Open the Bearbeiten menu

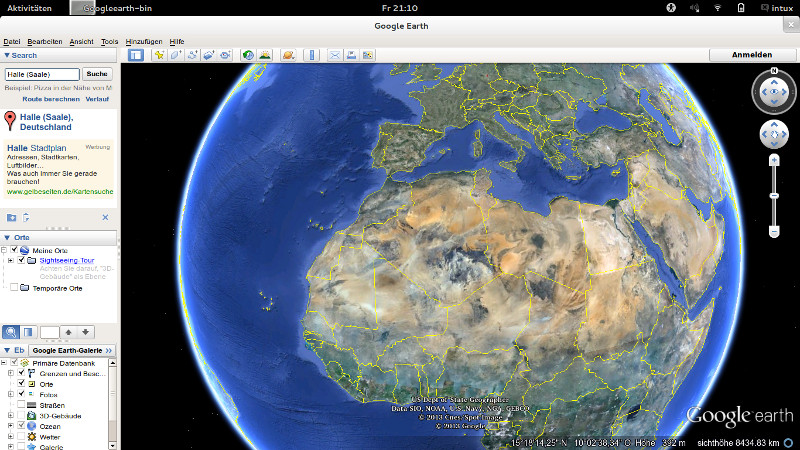[45, 42]
